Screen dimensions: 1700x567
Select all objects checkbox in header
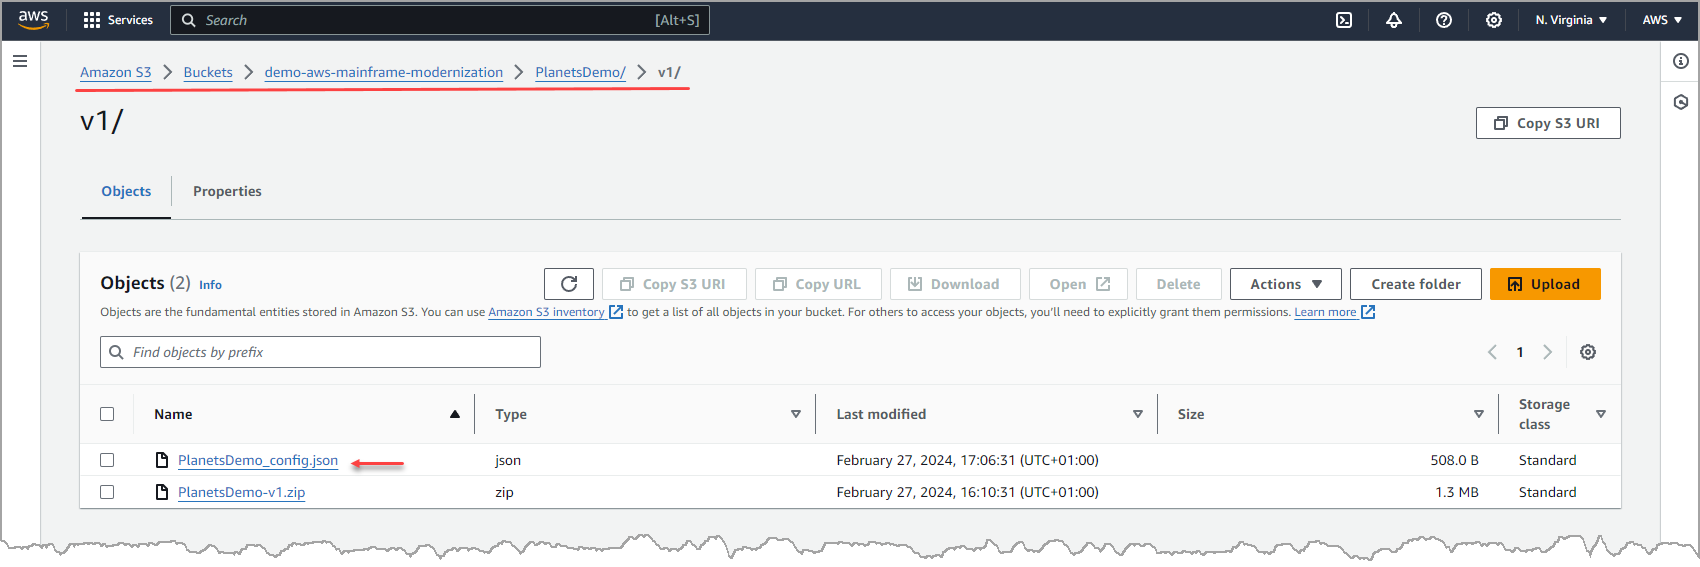click(x=107, y=414)
